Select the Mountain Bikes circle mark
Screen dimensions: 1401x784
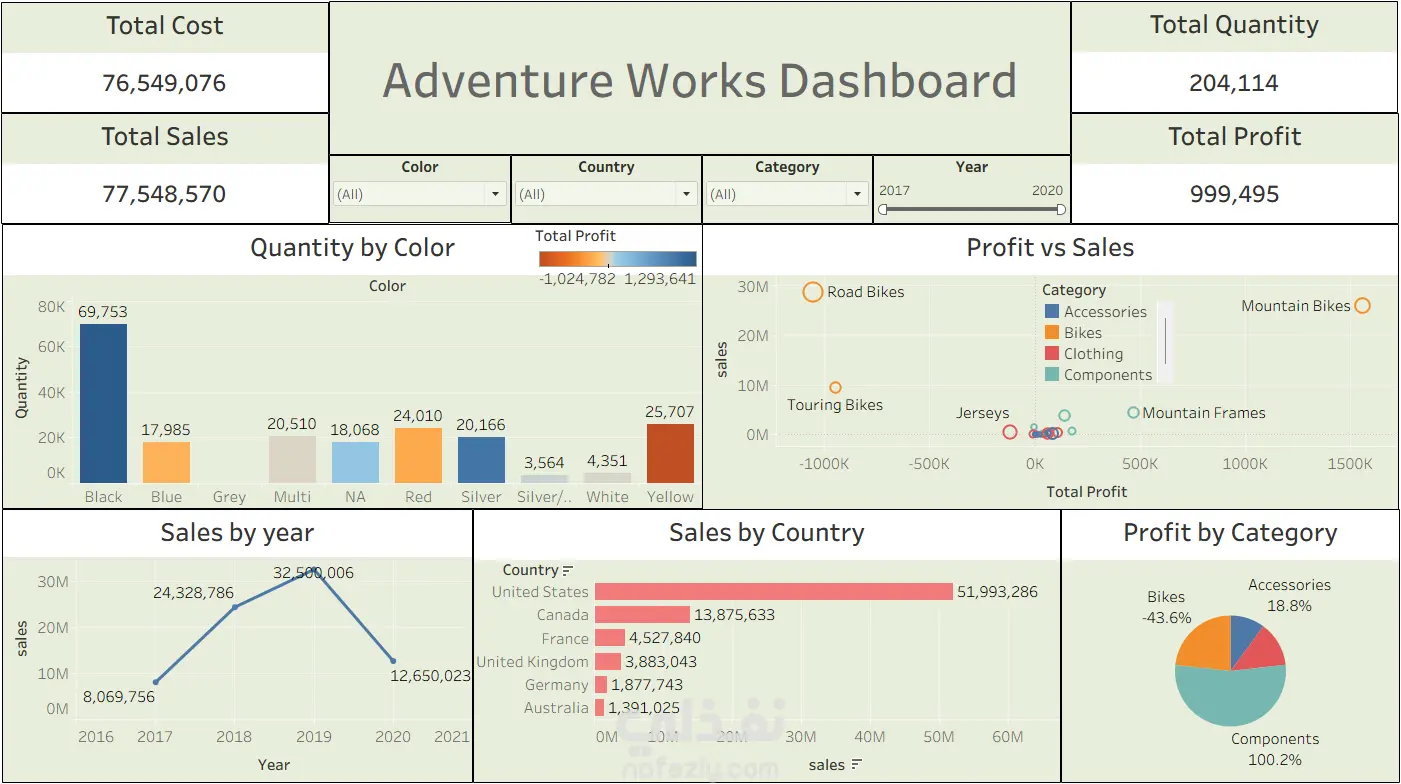[x=1362, y=306]
